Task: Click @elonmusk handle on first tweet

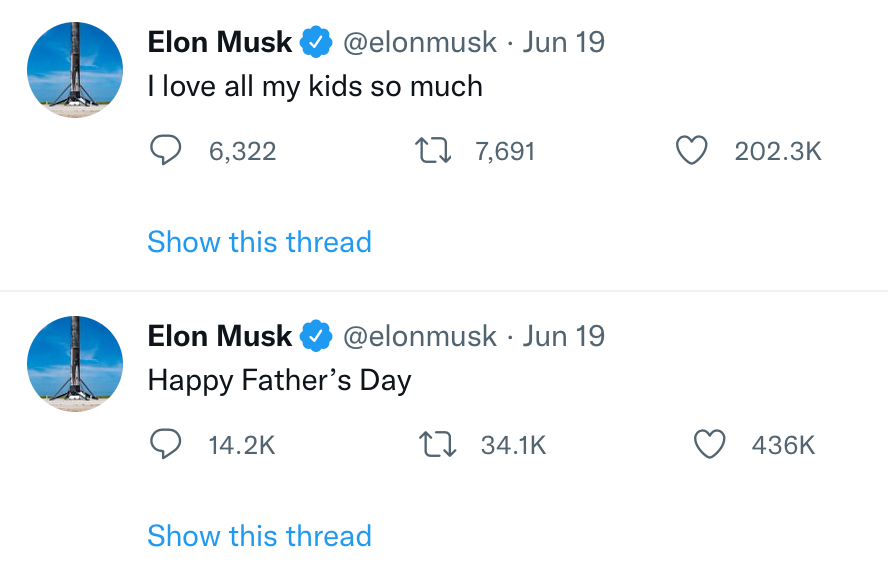Action: (x=420, y=43)
